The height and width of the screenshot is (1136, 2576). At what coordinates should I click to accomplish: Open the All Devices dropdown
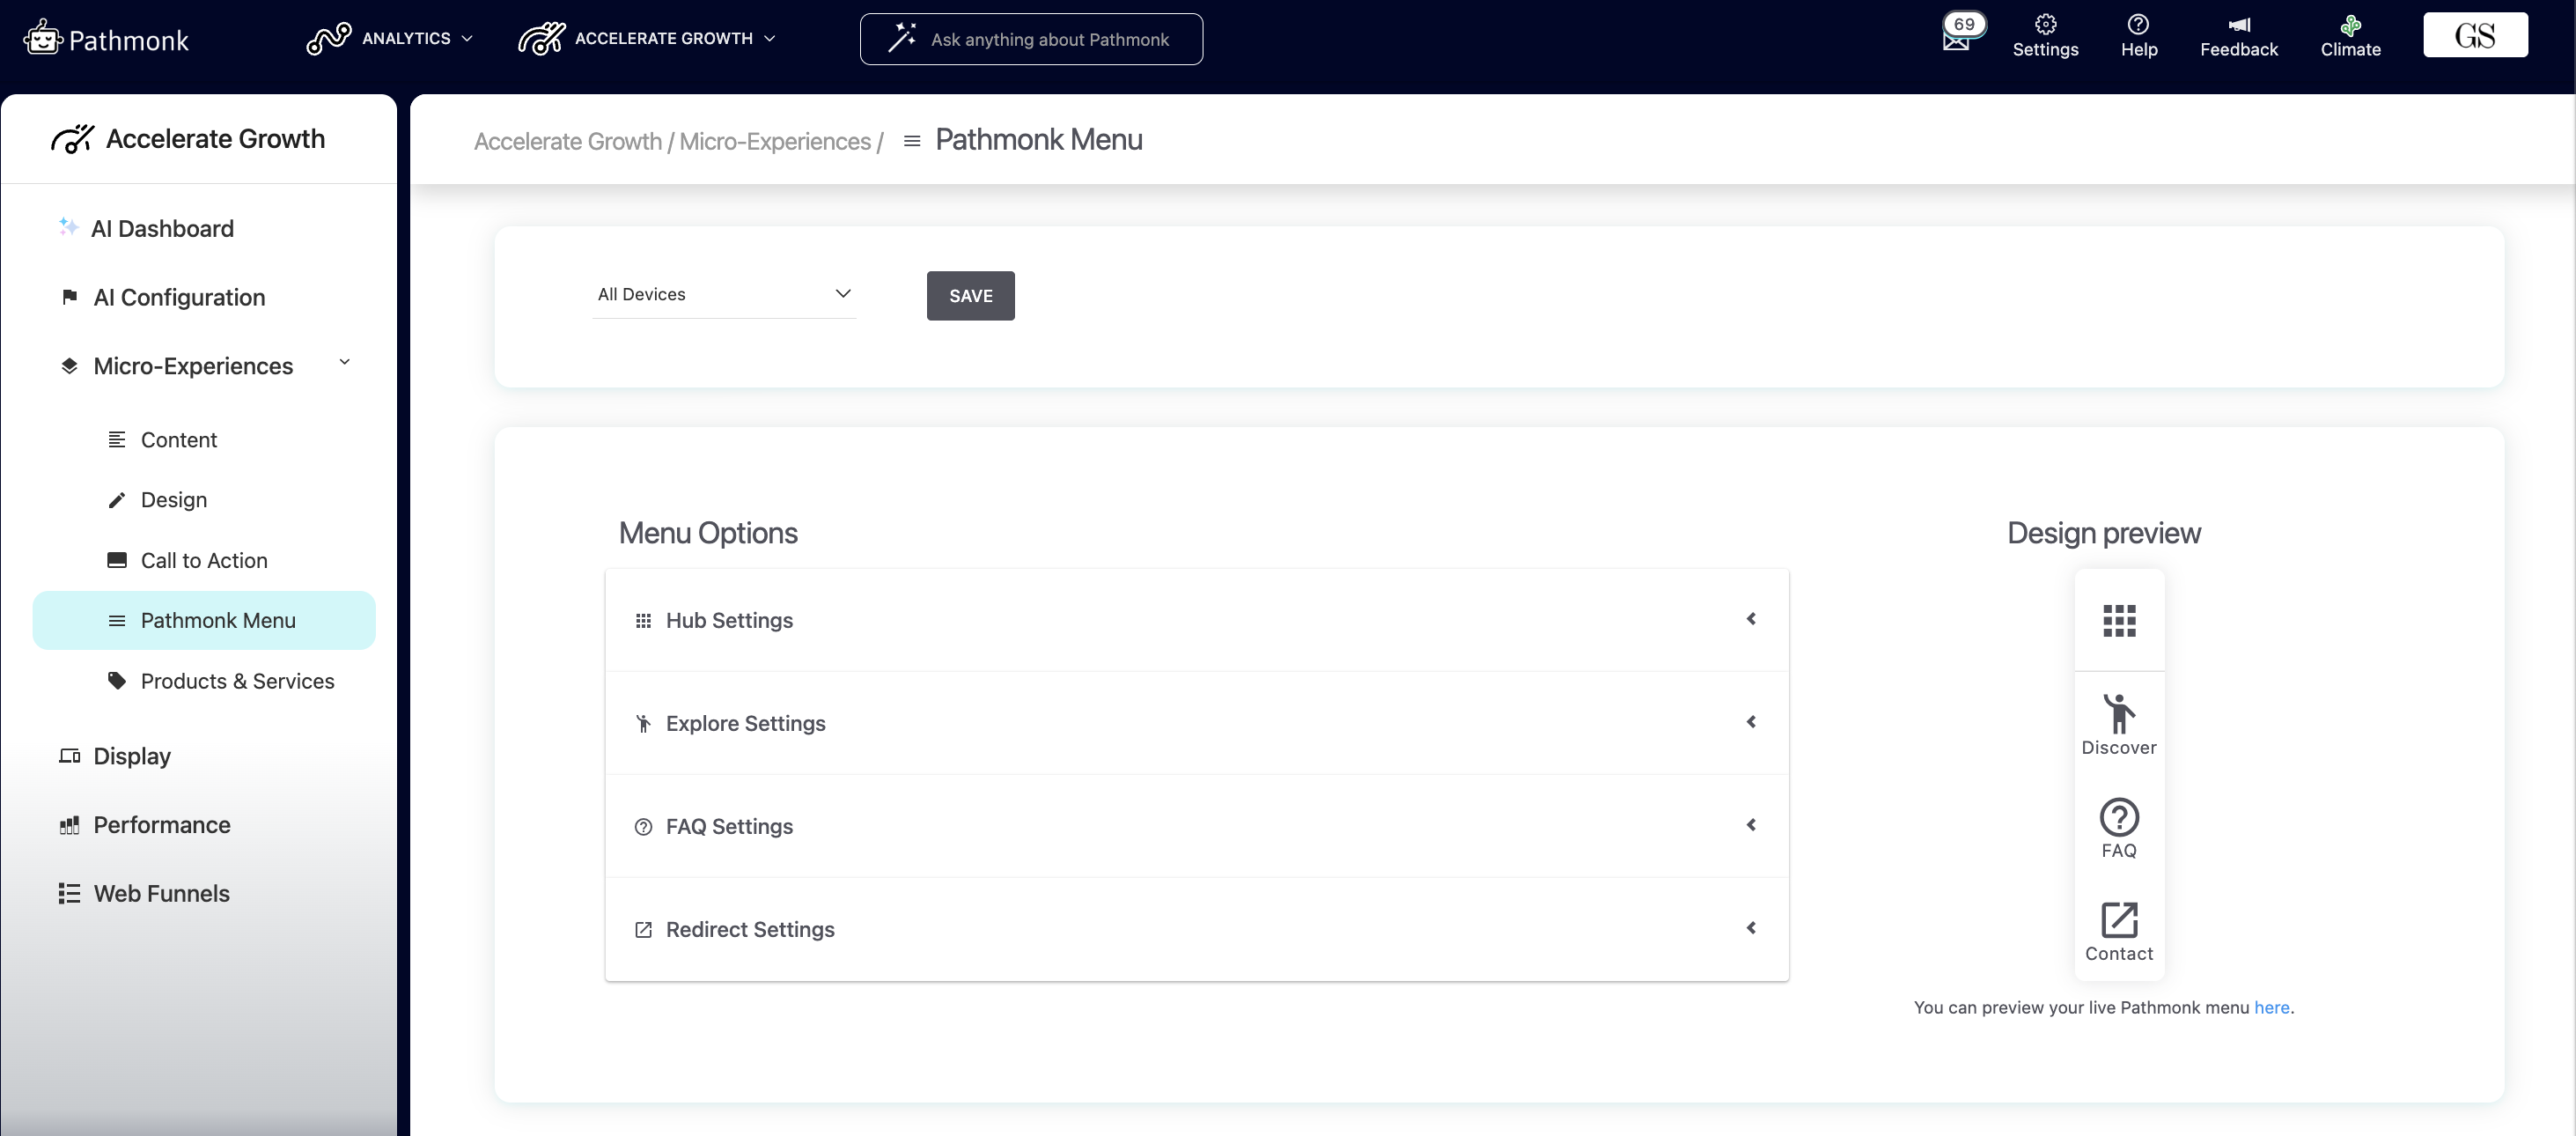tap(724, 294)
